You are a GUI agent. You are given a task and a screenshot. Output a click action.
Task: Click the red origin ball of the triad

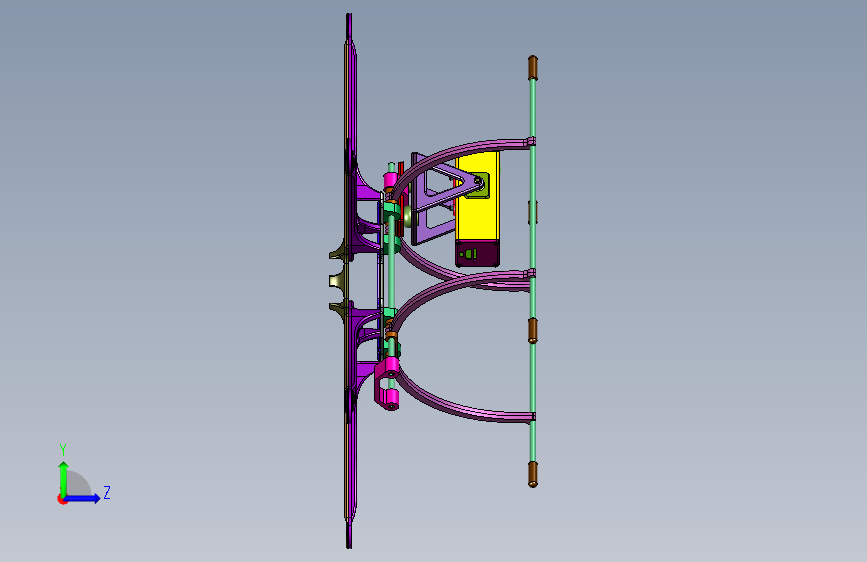tap(62, 499)
